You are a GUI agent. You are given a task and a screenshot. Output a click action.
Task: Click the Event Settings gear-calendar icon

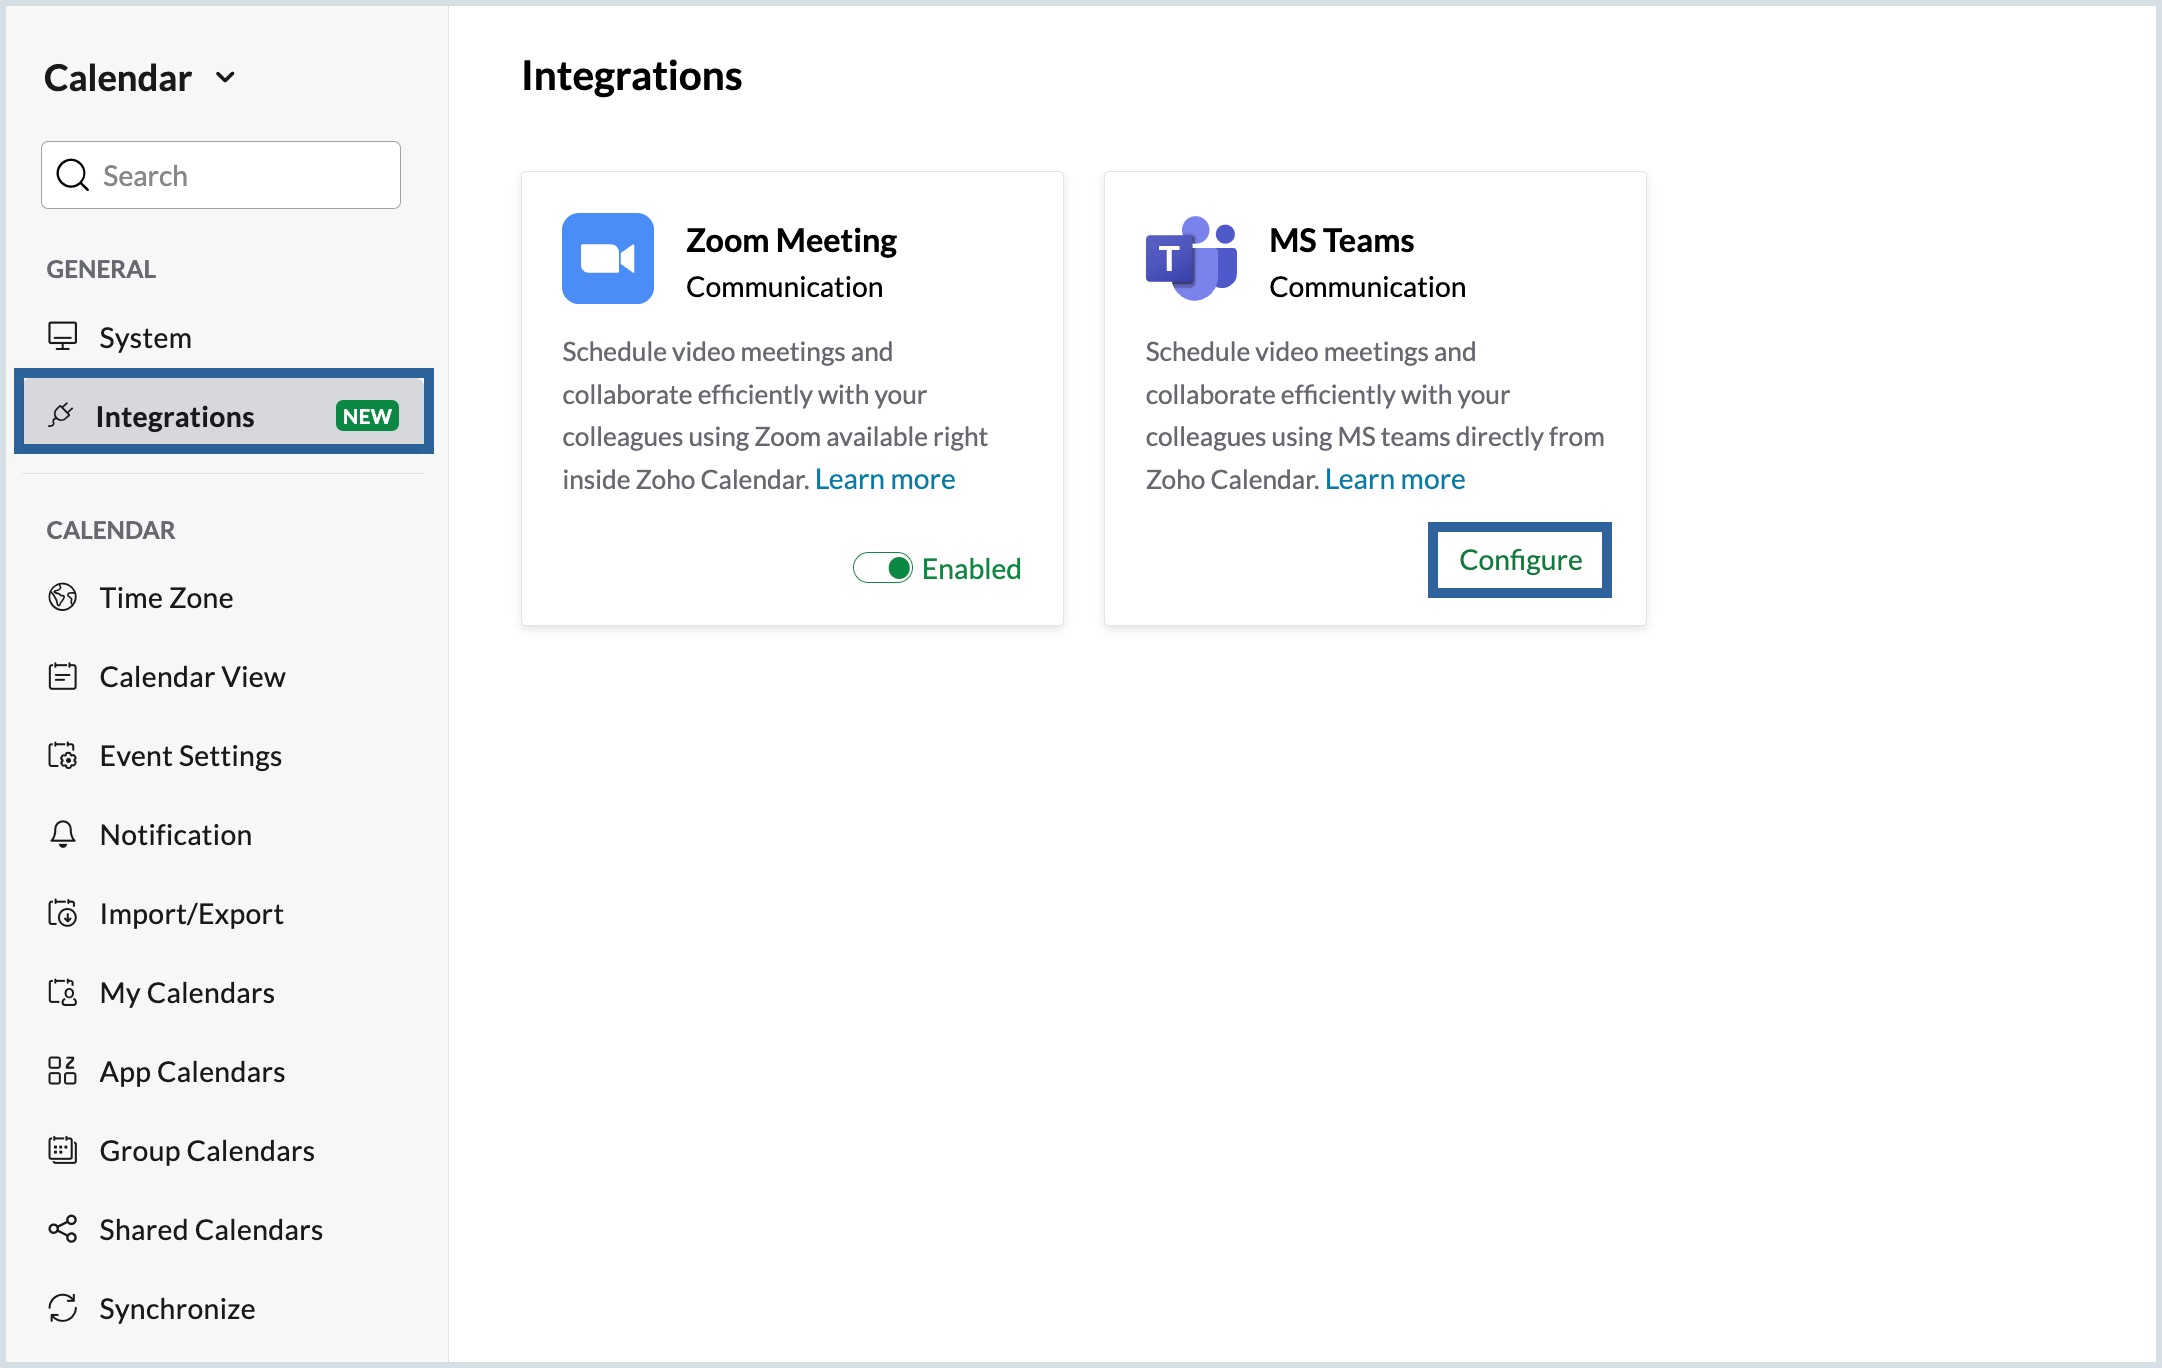pyautogui.click(x=63, y=755)
